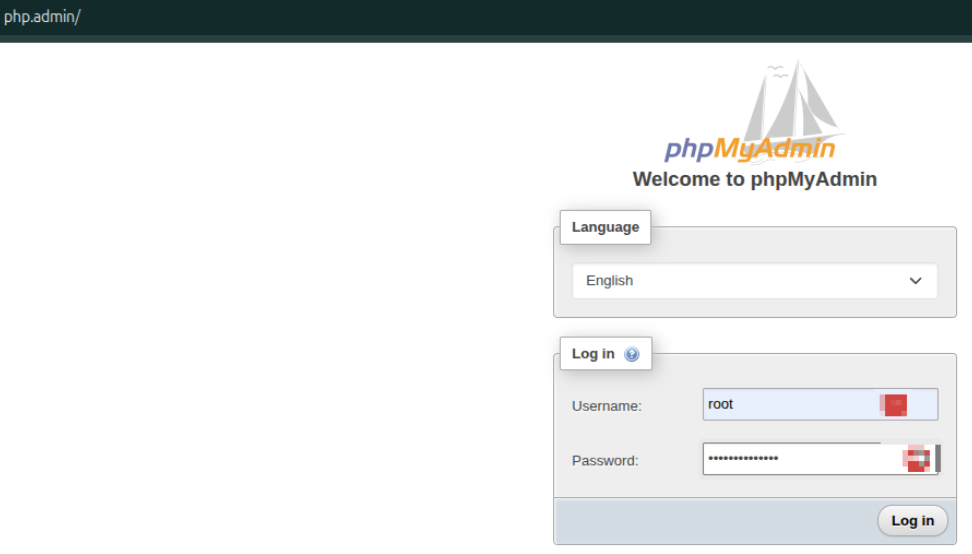Click the Welcome to phpMyAdmin heading

754,179
